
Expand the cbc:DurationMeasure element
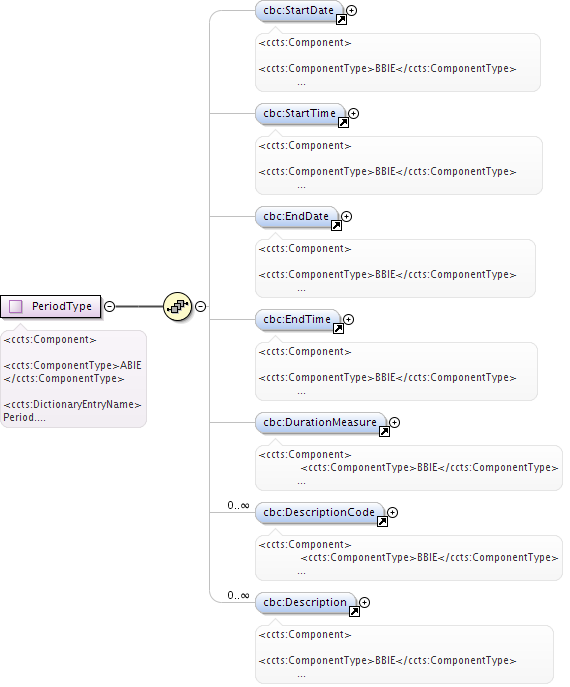click(395, 422)
